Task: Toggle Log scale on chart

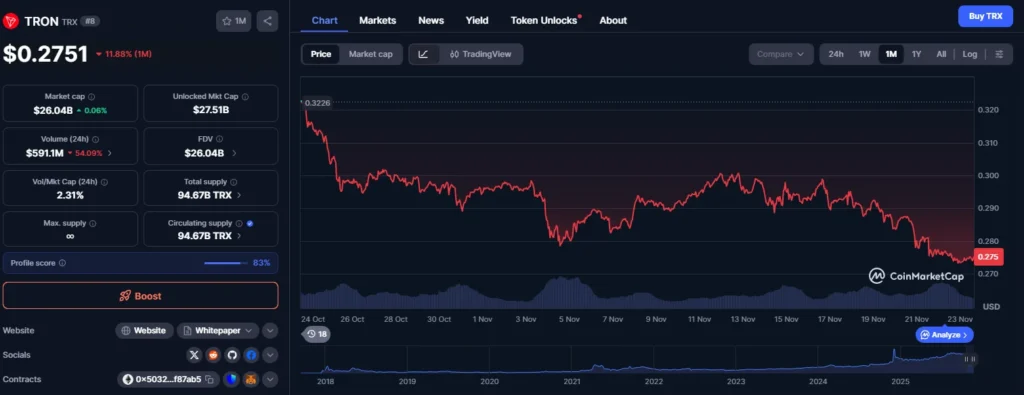Action: (970, 54)
